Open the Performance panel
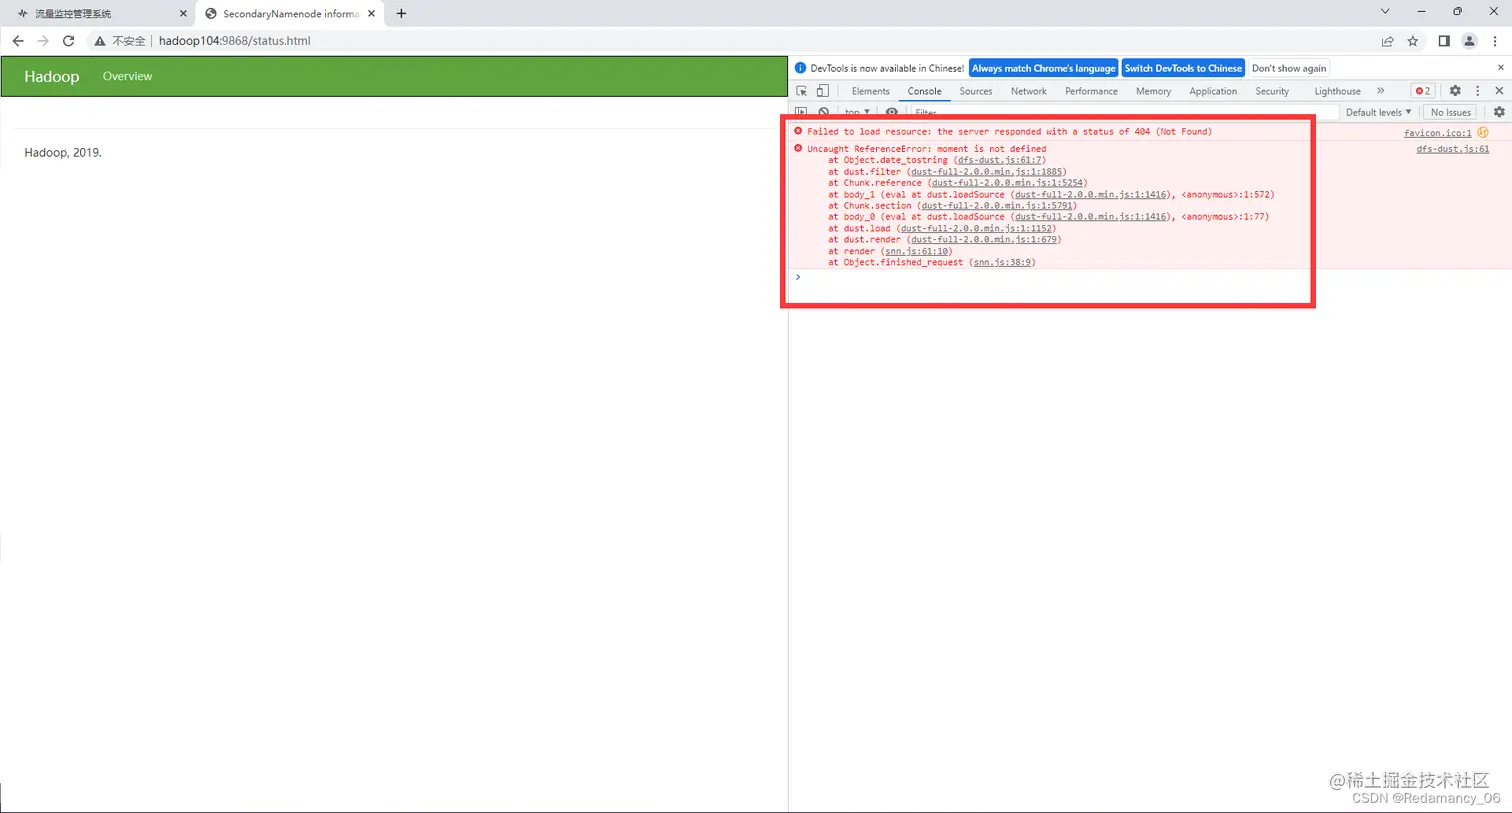 click(1091, 91)
